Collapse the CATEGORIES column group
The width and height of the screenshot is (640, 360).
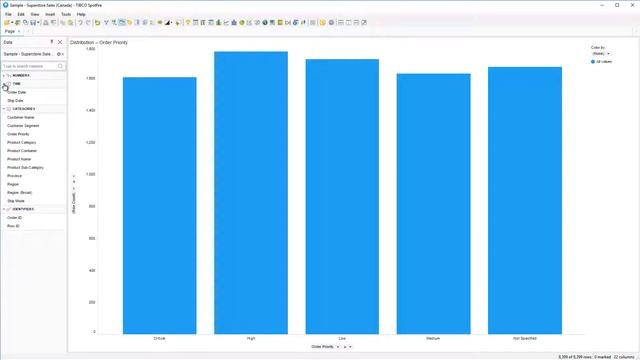(4, 109)
